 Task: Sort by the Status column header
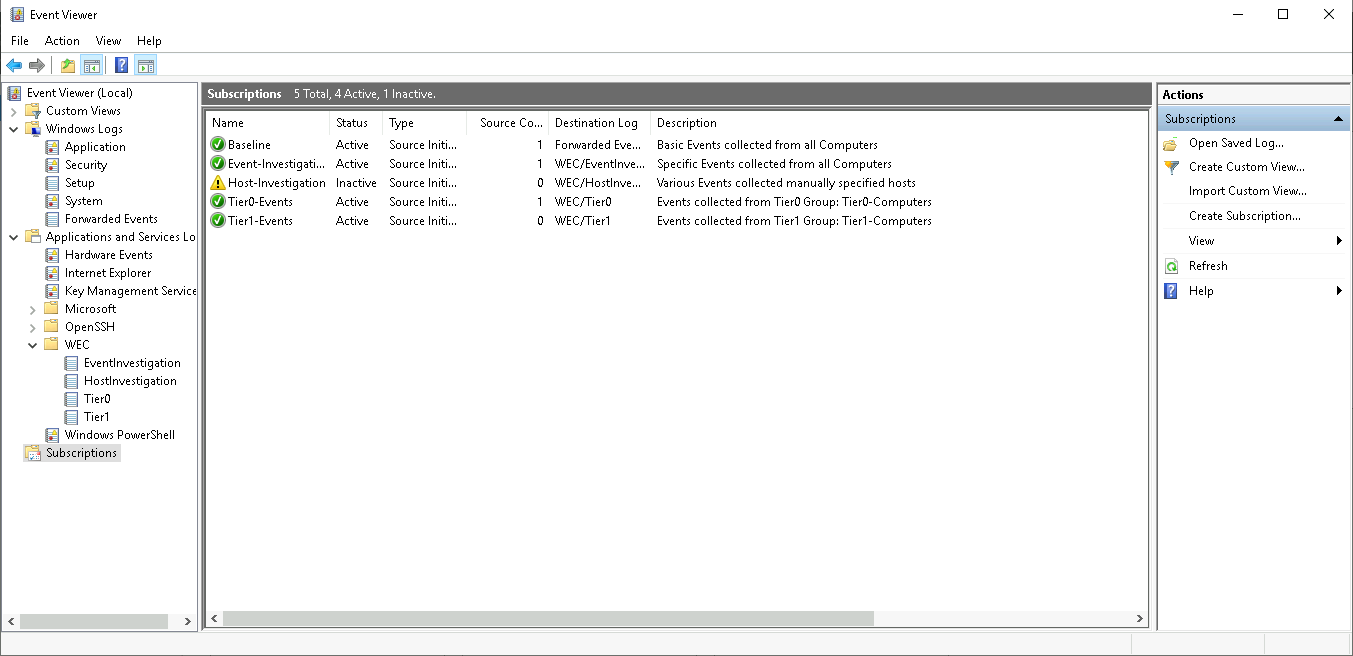pyautogui.click(x=356, y=123)
